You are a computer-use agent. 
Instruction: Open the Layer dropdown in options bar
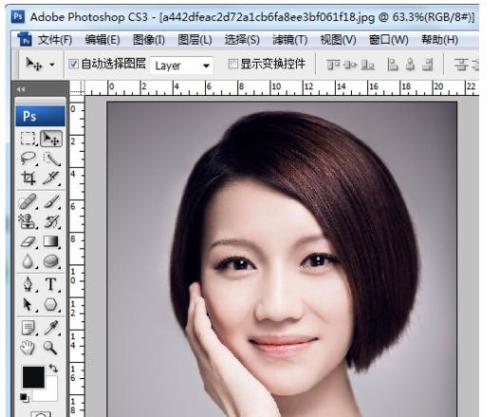[182, 65]
